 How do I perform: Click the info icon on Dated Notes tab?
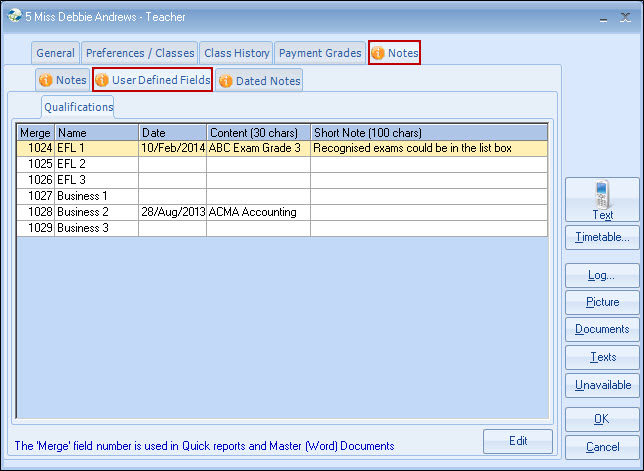click(x=226, y=81)
